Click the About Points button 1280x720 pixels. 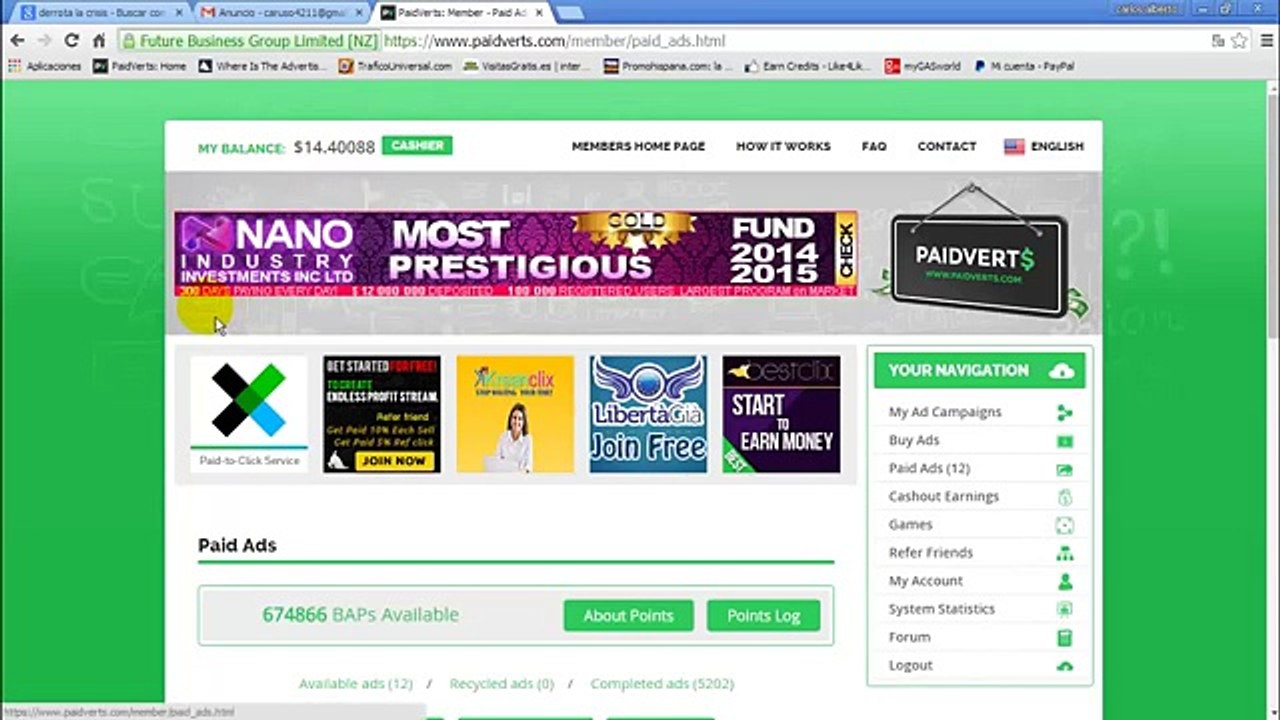[x=628, y=615]
